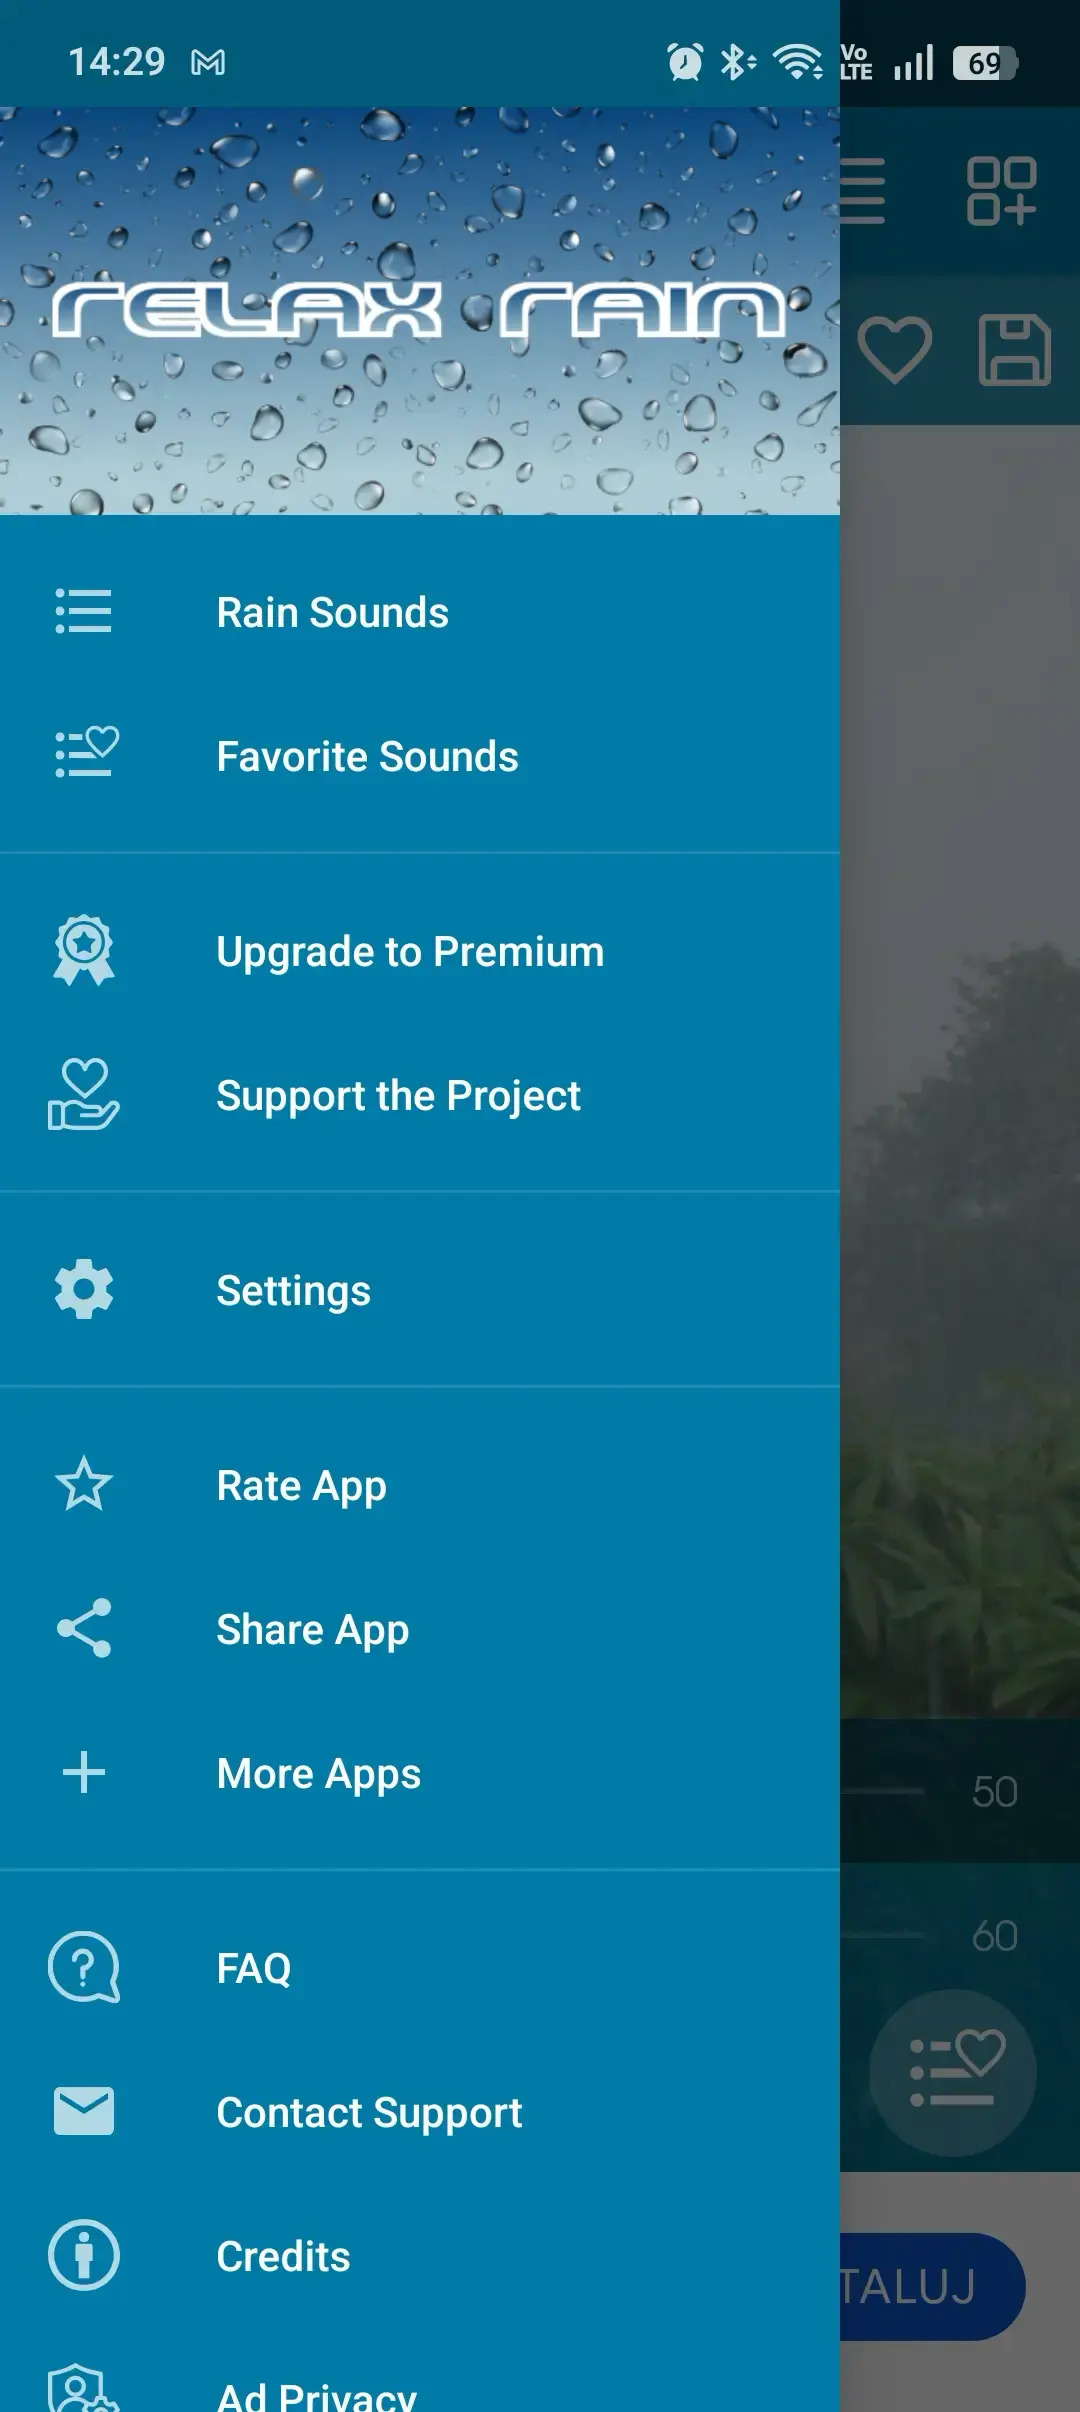Tap the add-widgets grid plus icon
The height and width of the screenshot is (2412, 1080).
point(1001,190)
